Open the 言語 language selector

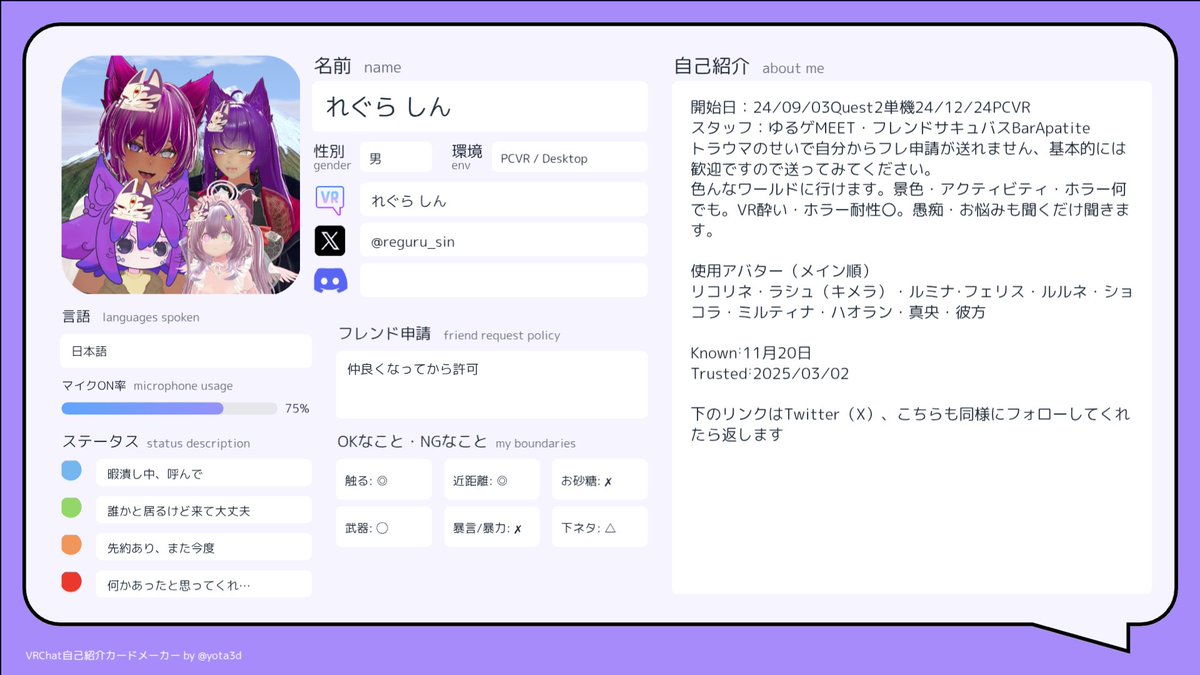(x=185, y=351)
